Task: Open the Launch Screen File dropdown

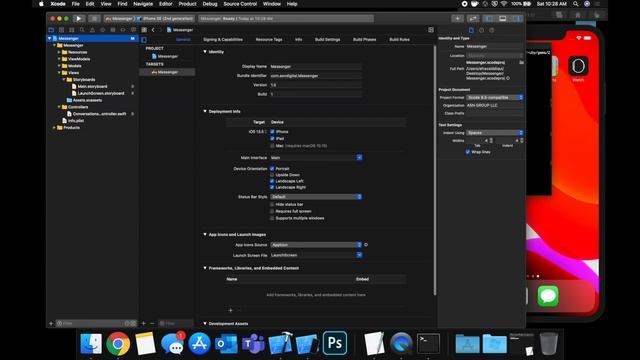Action: click(316, 255)
